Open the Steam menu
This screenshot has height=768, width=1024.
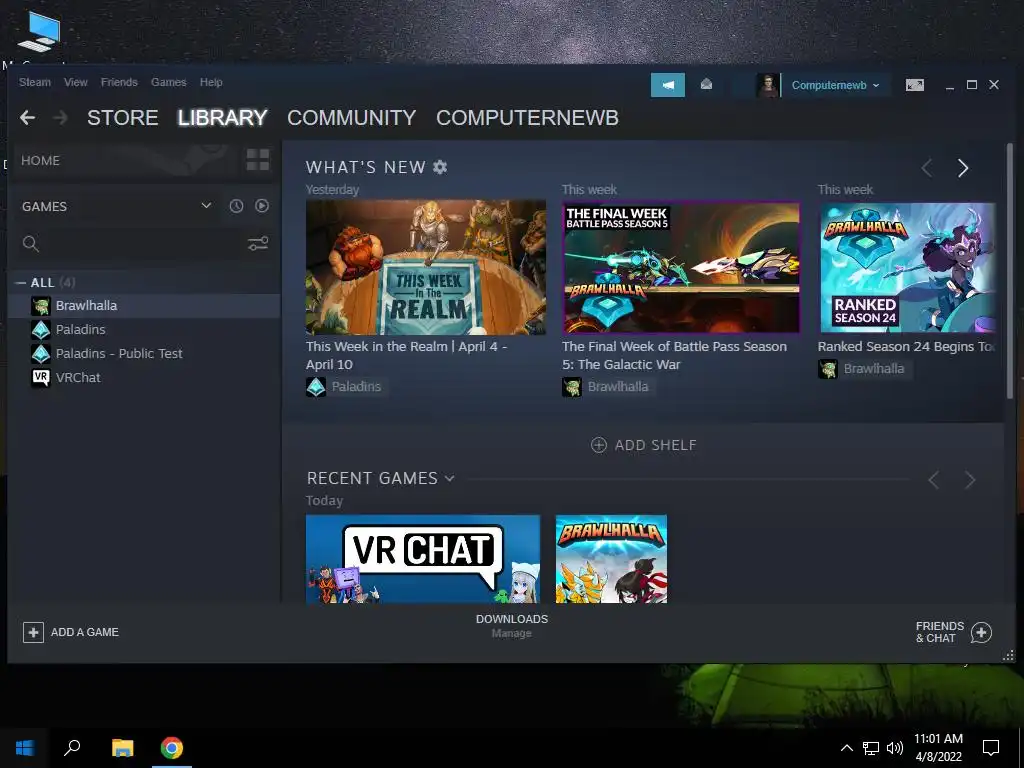point(35,82)
